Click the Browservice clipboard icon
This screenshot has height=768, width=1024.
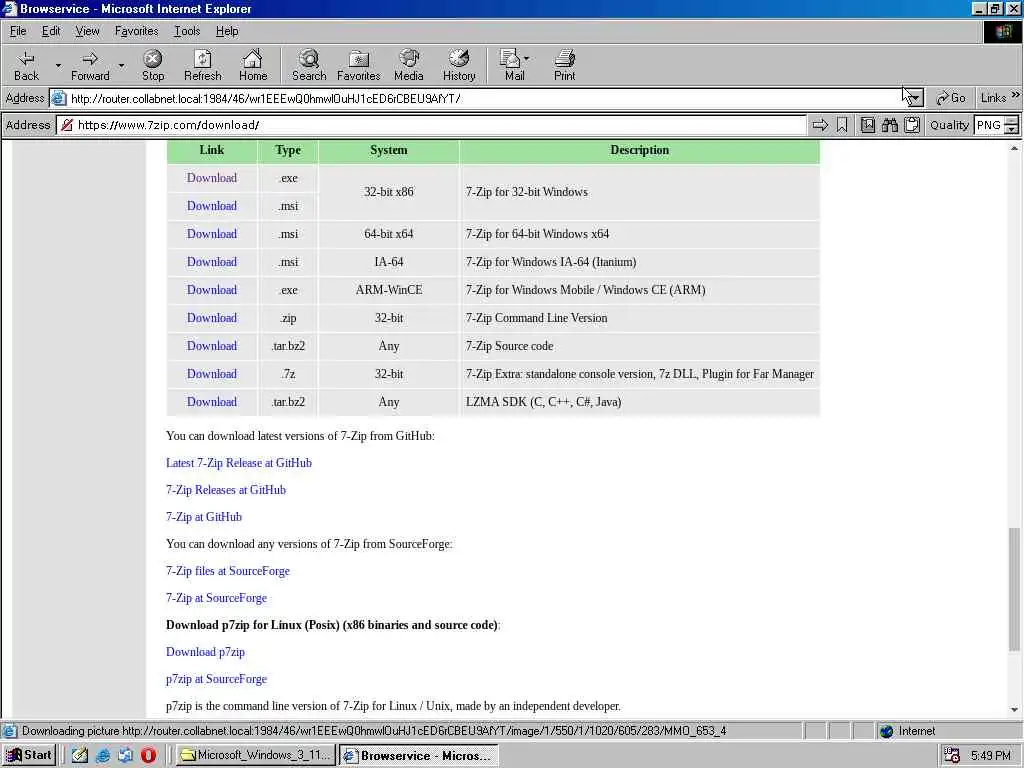912,125
